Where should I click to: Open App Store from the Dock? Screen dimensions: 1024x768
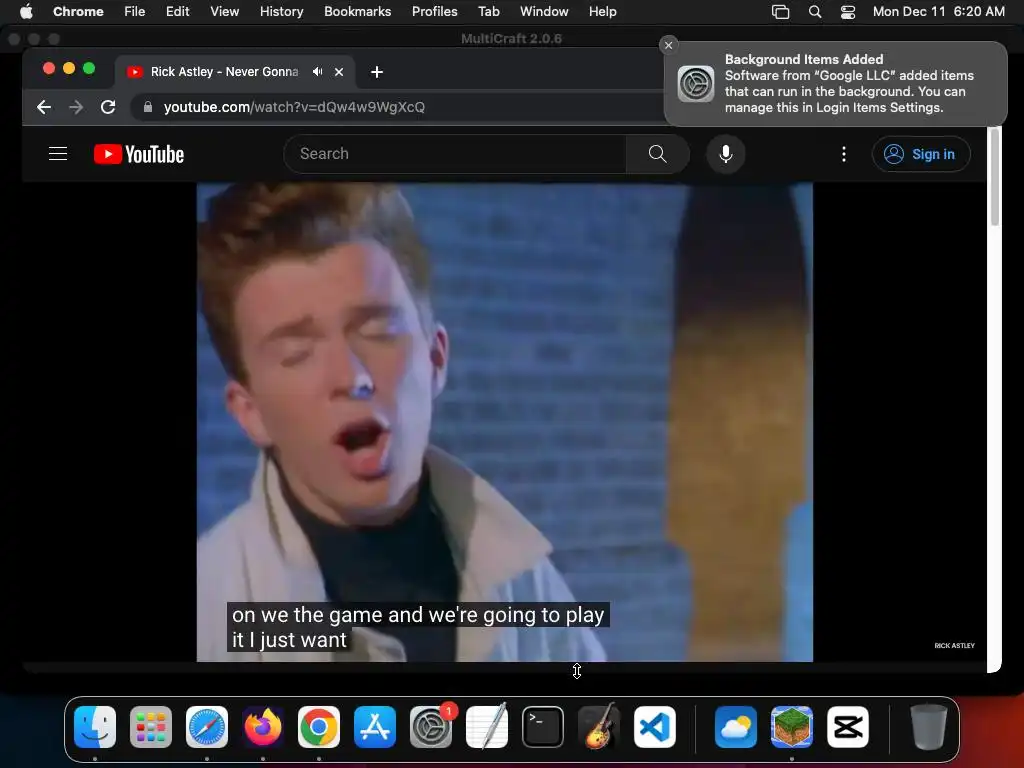(x=375, y=727)
